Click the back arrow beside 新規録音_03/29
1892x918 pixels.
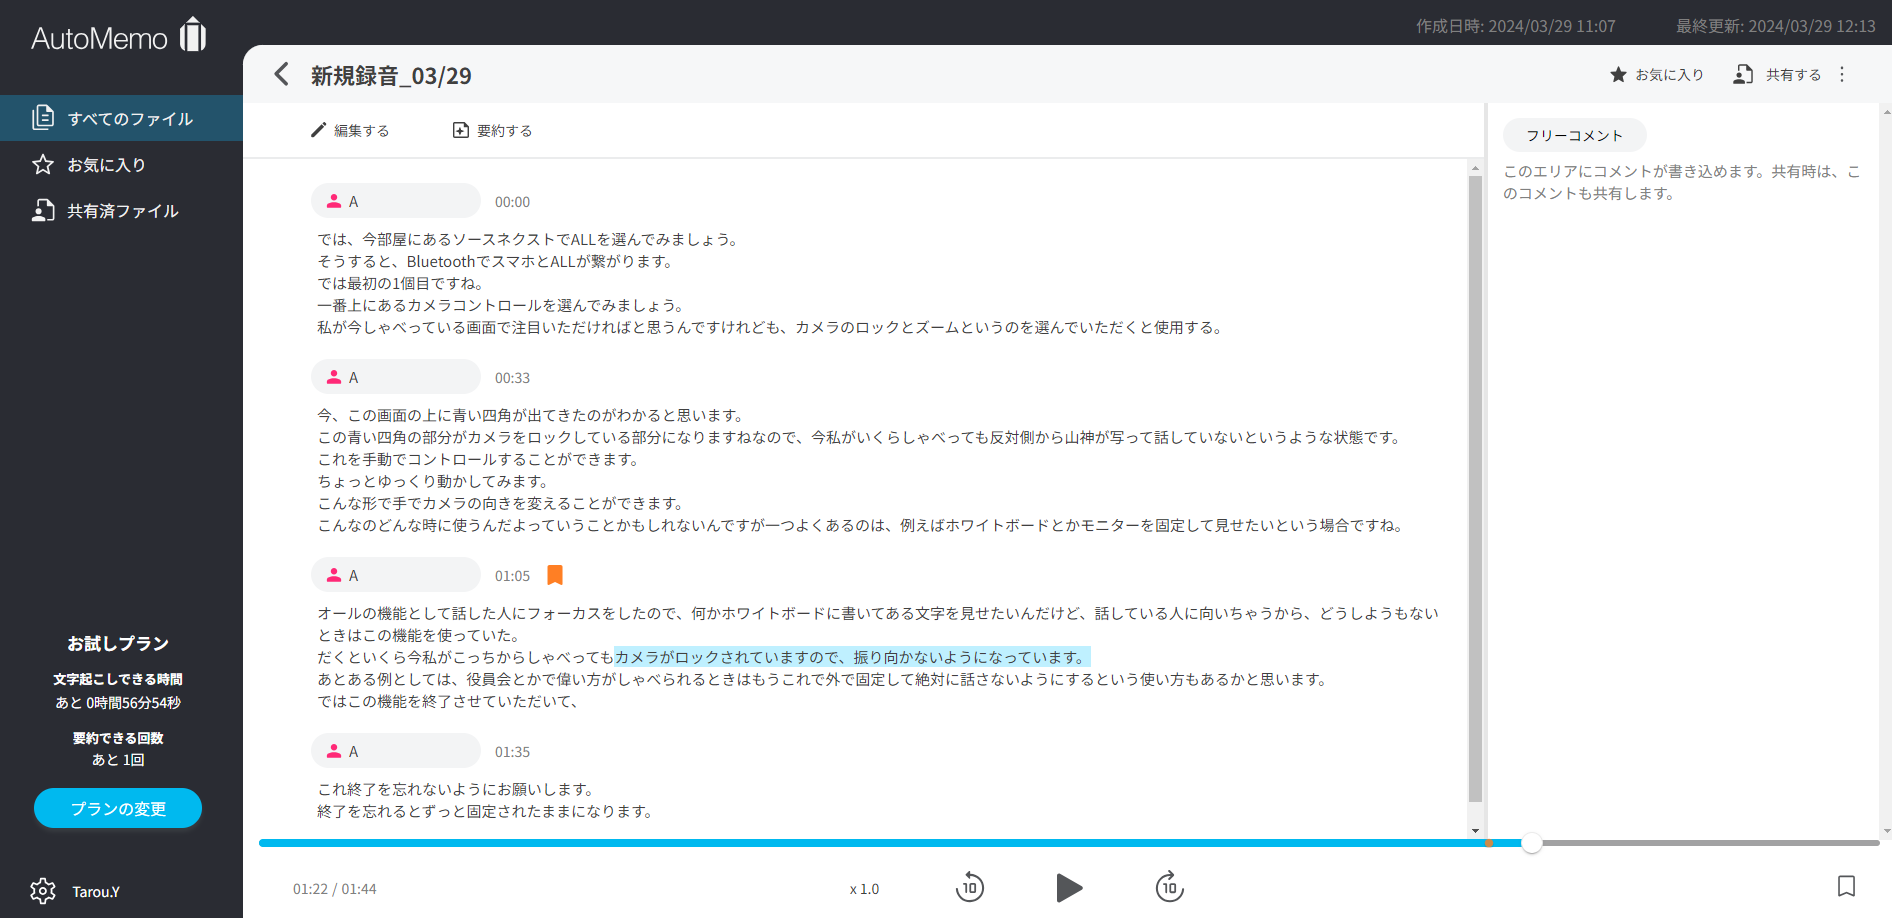pos(281,75)
